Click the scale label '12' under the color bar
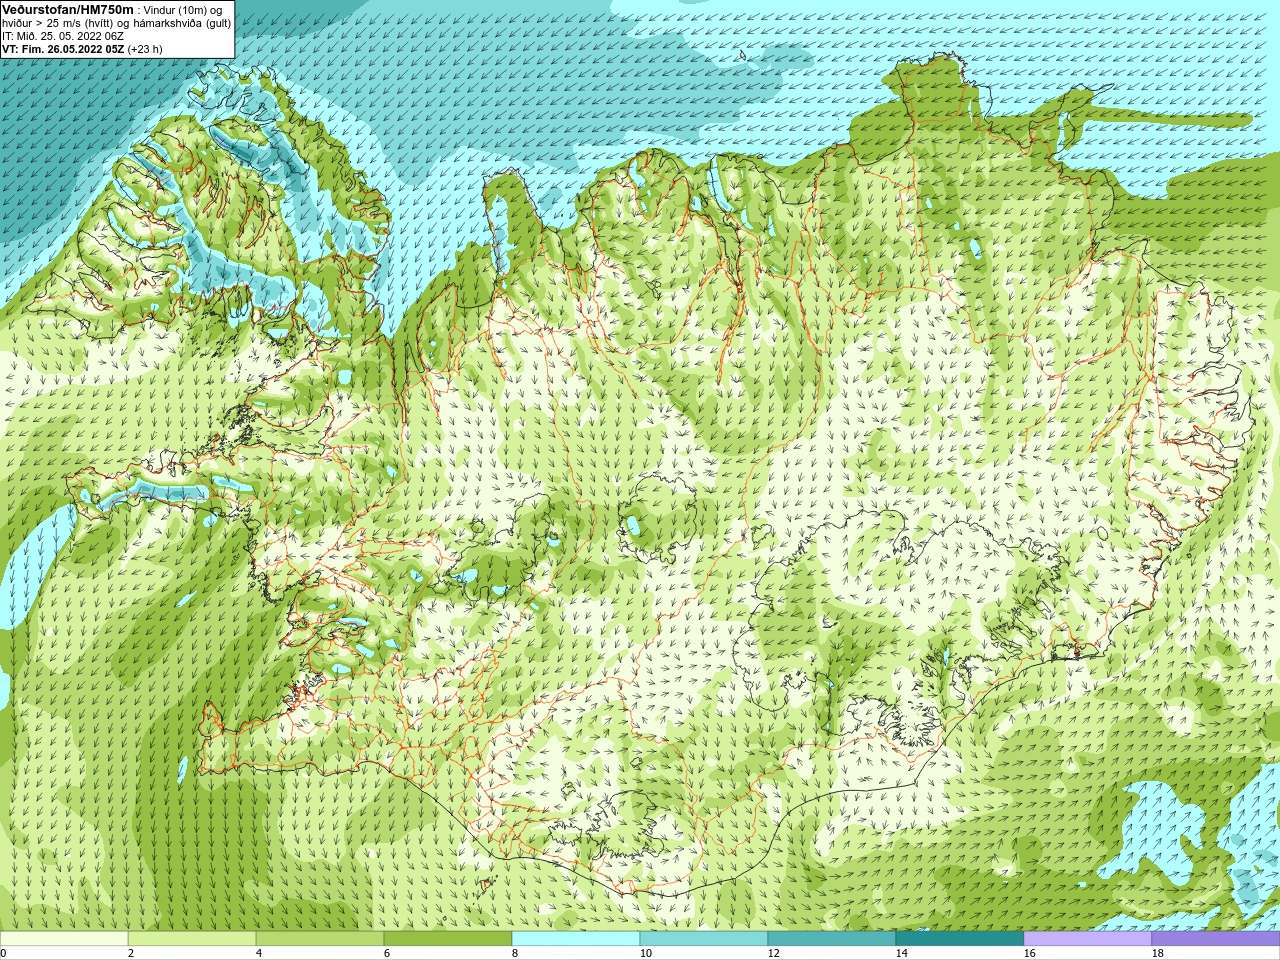 (774, 953)
